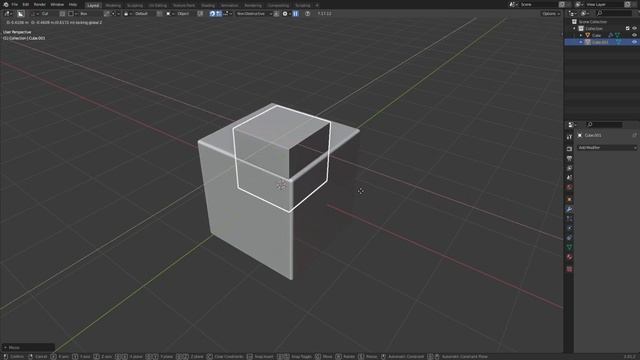Hide the Collection with its eye icon

coord(634,29)
